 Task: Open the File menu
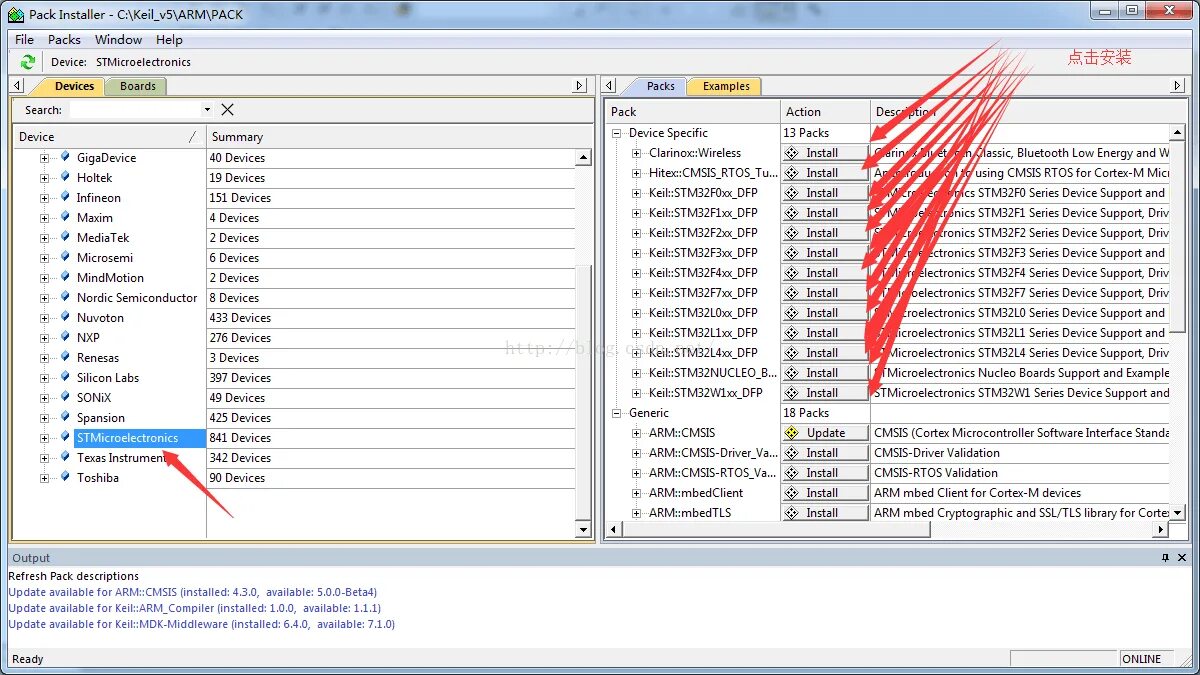[x=24, y=39]
